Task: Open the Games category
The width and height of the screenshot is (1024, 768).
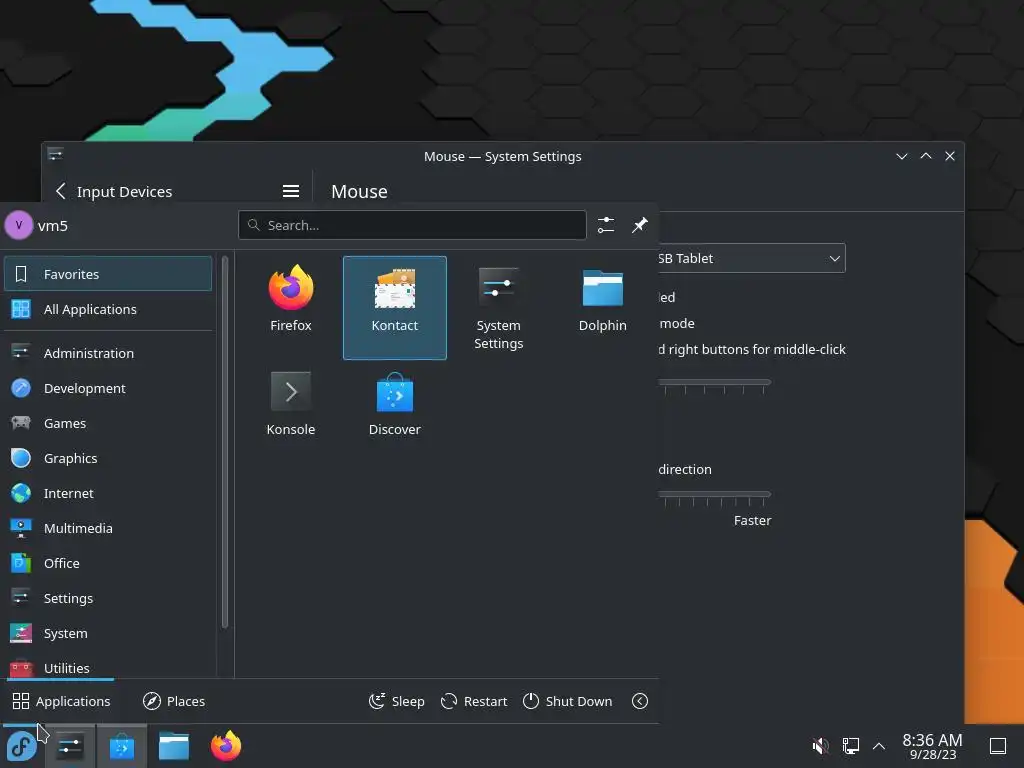Action: coord(108,423)
